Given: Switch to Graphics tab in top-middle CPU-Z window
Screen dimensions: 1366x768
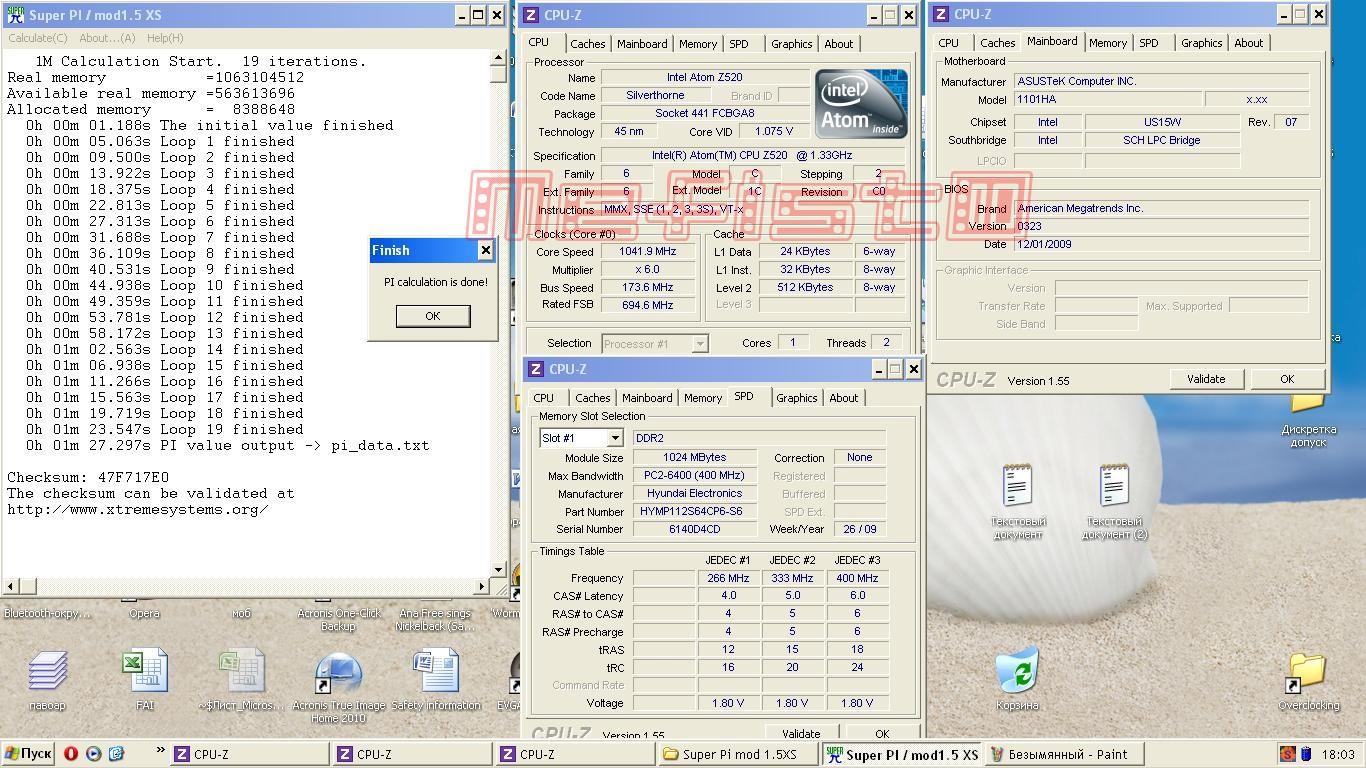Looking at the screenshot, I should [x=792, y=44].
